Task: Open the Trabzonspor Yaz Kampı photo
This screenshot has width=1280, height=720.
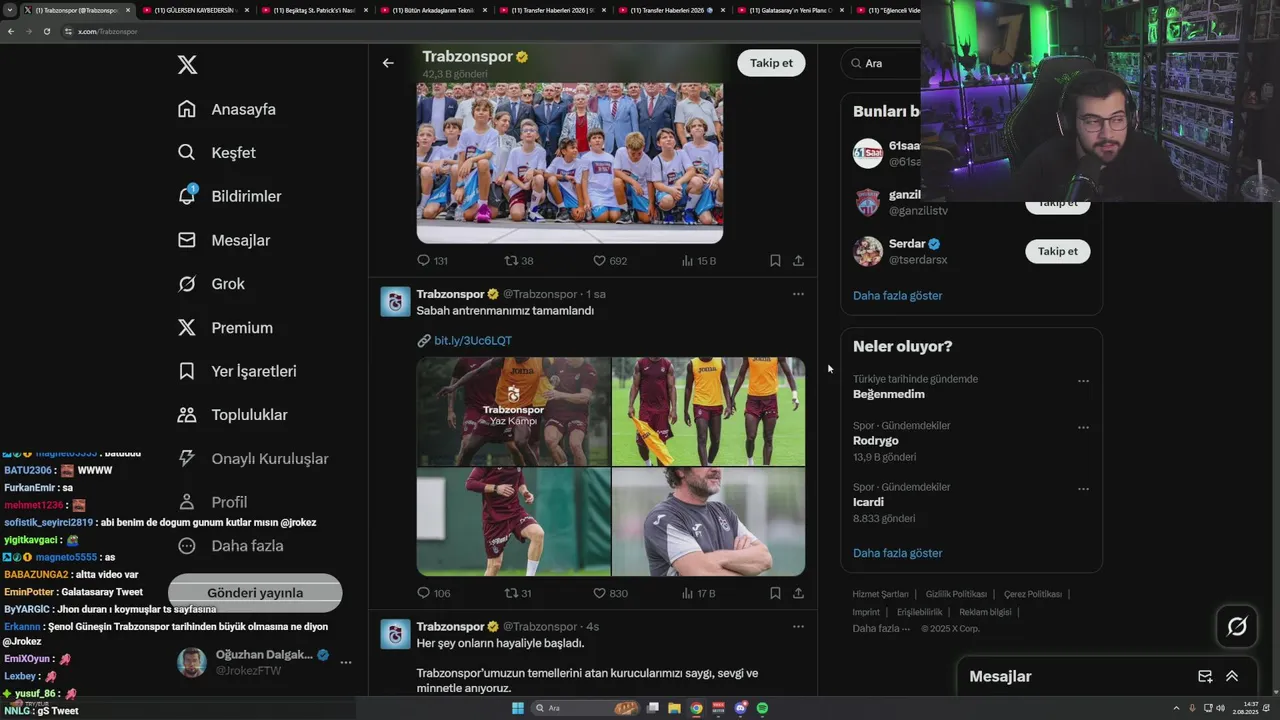Action: click(x=513, y=411)
